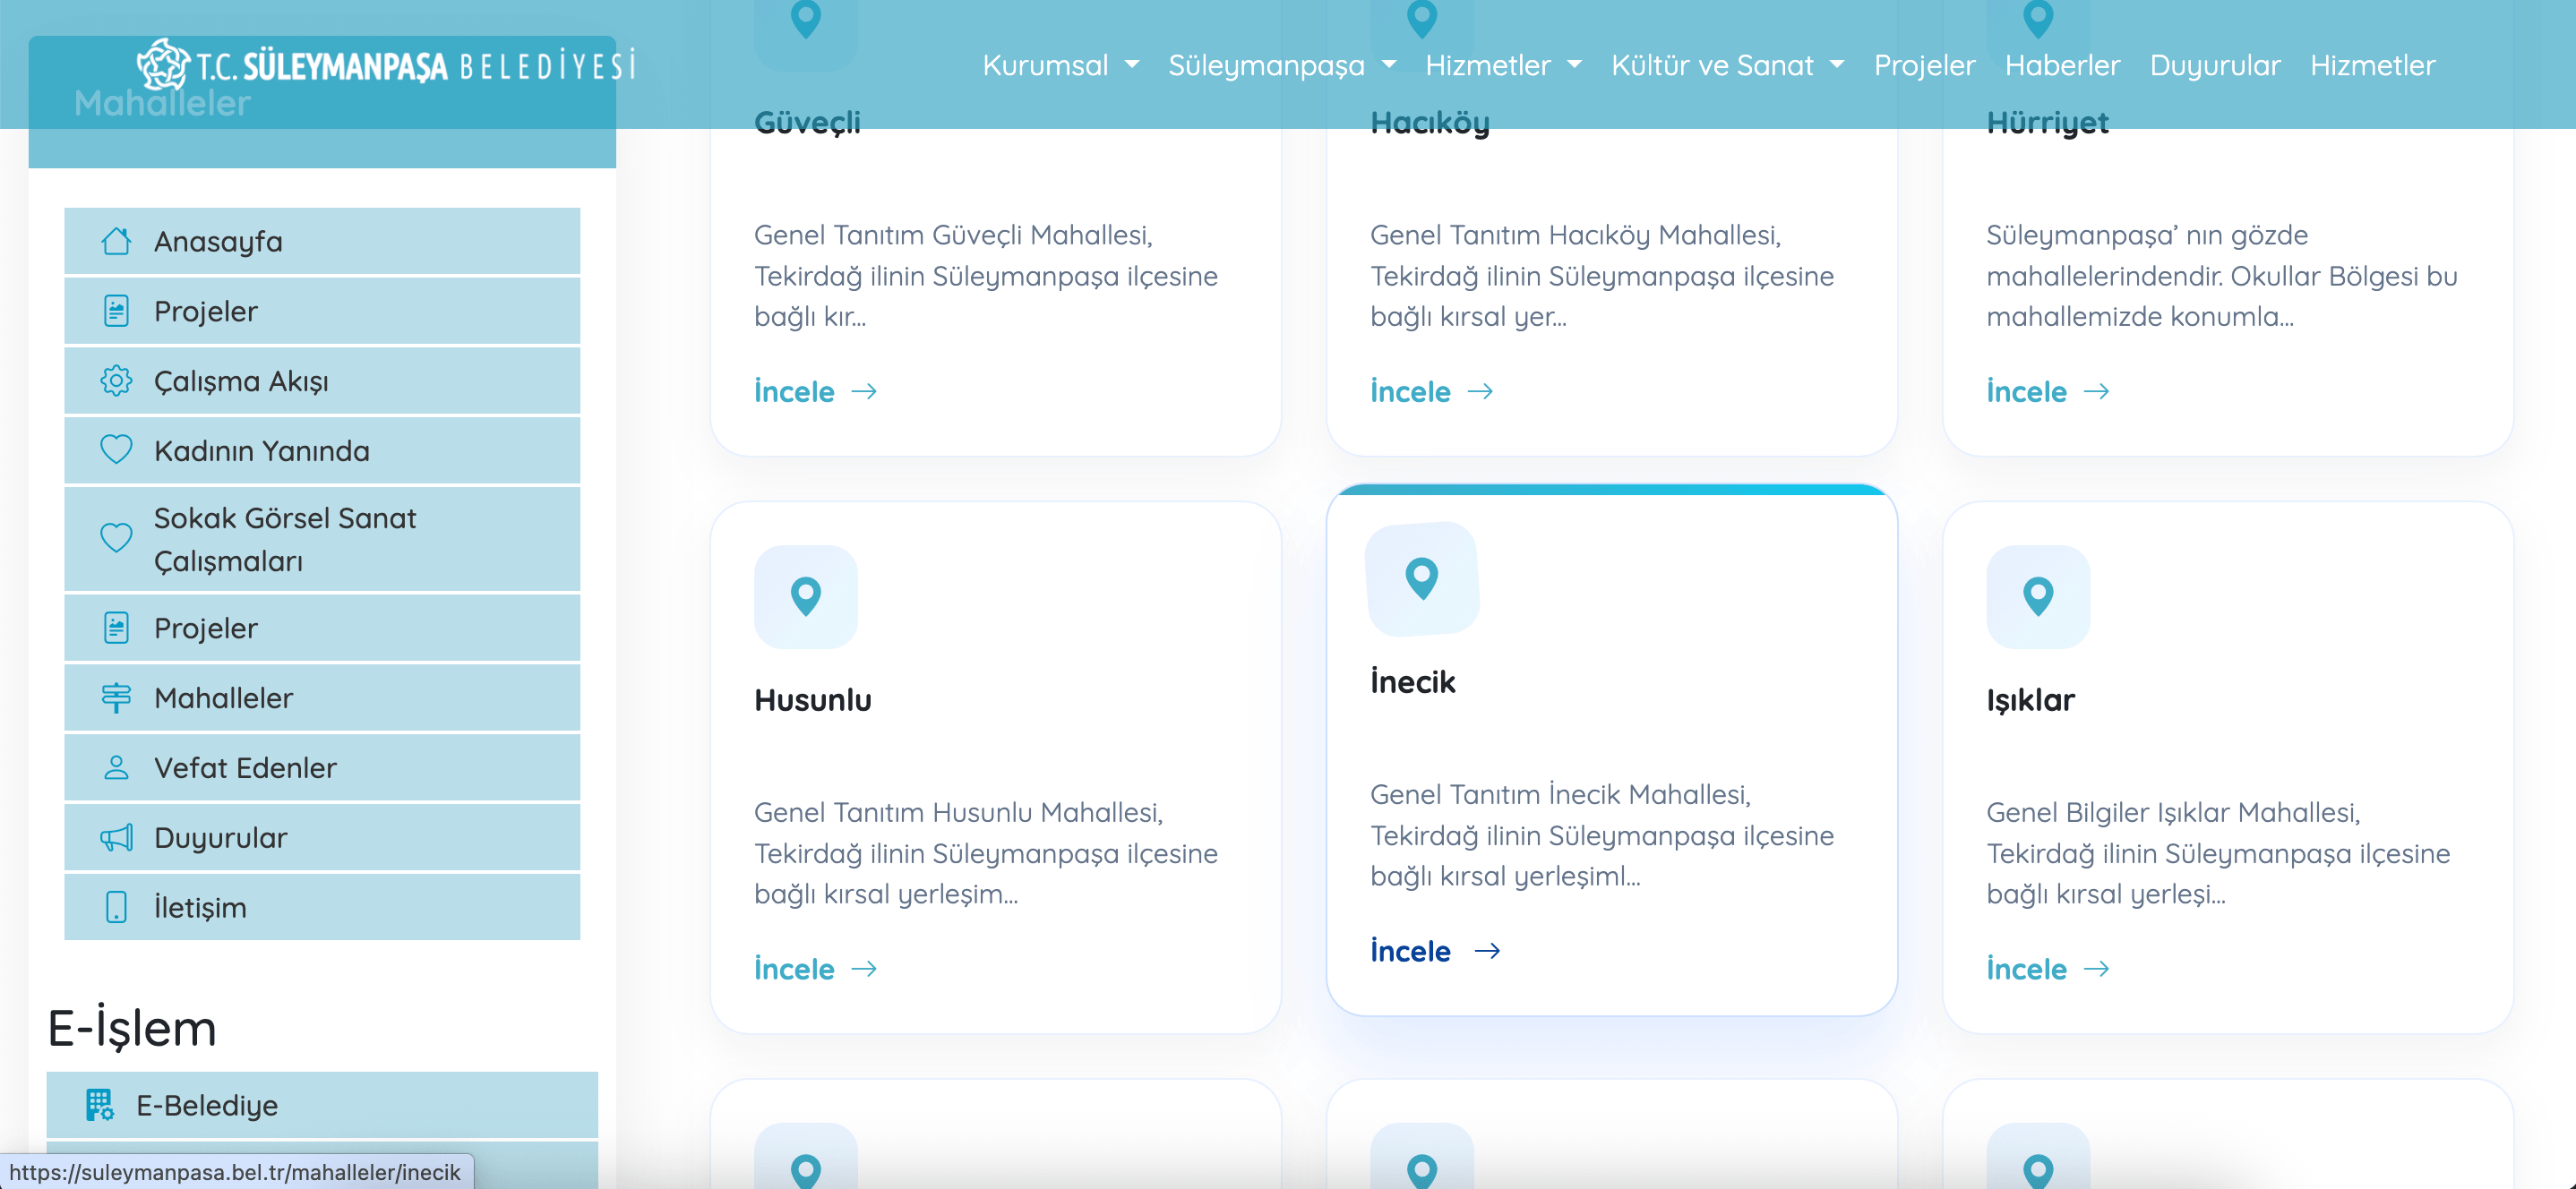The image size is (2576, 1189).
Task: Click İncele link on Husunlu card
Action: point(794,969)
